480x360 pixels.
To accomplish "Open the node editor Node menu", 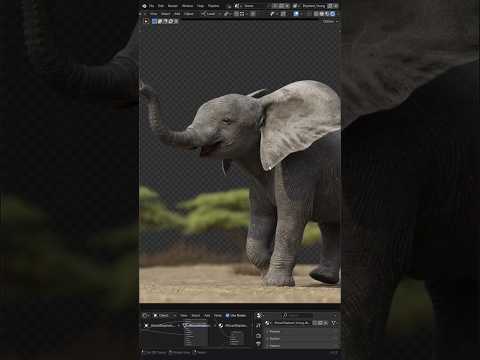I will 218,316.
